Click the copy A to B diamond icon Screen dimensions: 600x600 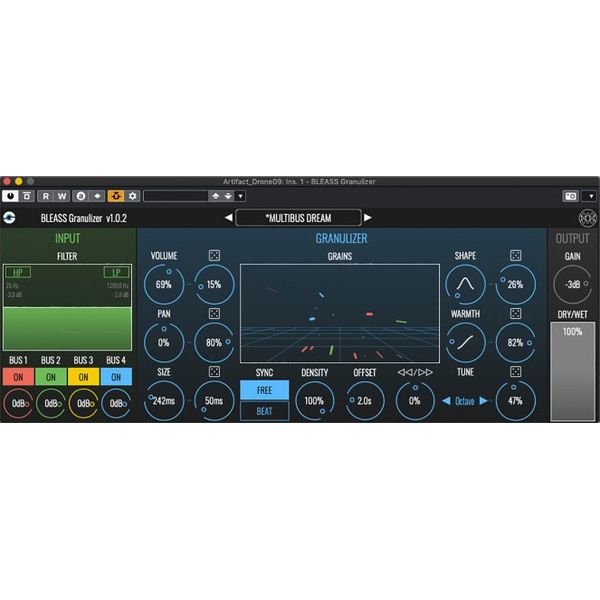pyautogui.click(x=97, y=196)
